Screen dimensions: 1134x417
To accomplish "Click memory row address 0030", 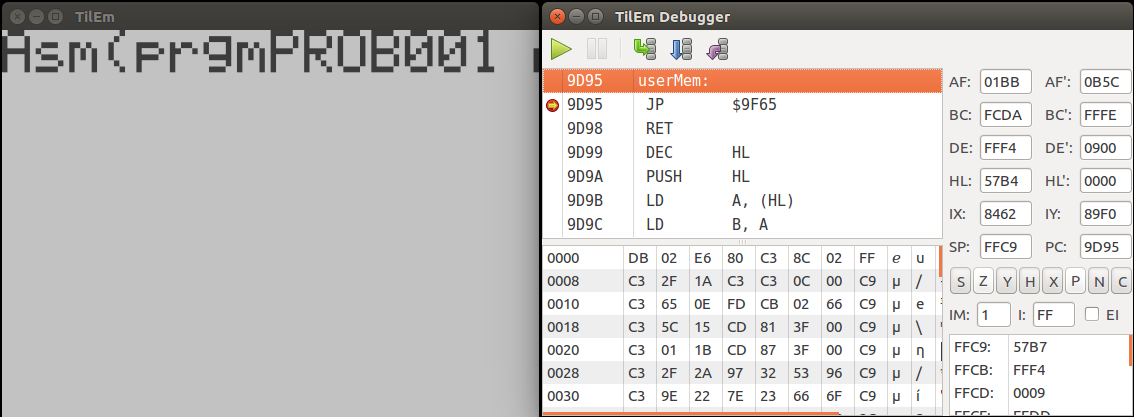I will click(x=563, y=396).
